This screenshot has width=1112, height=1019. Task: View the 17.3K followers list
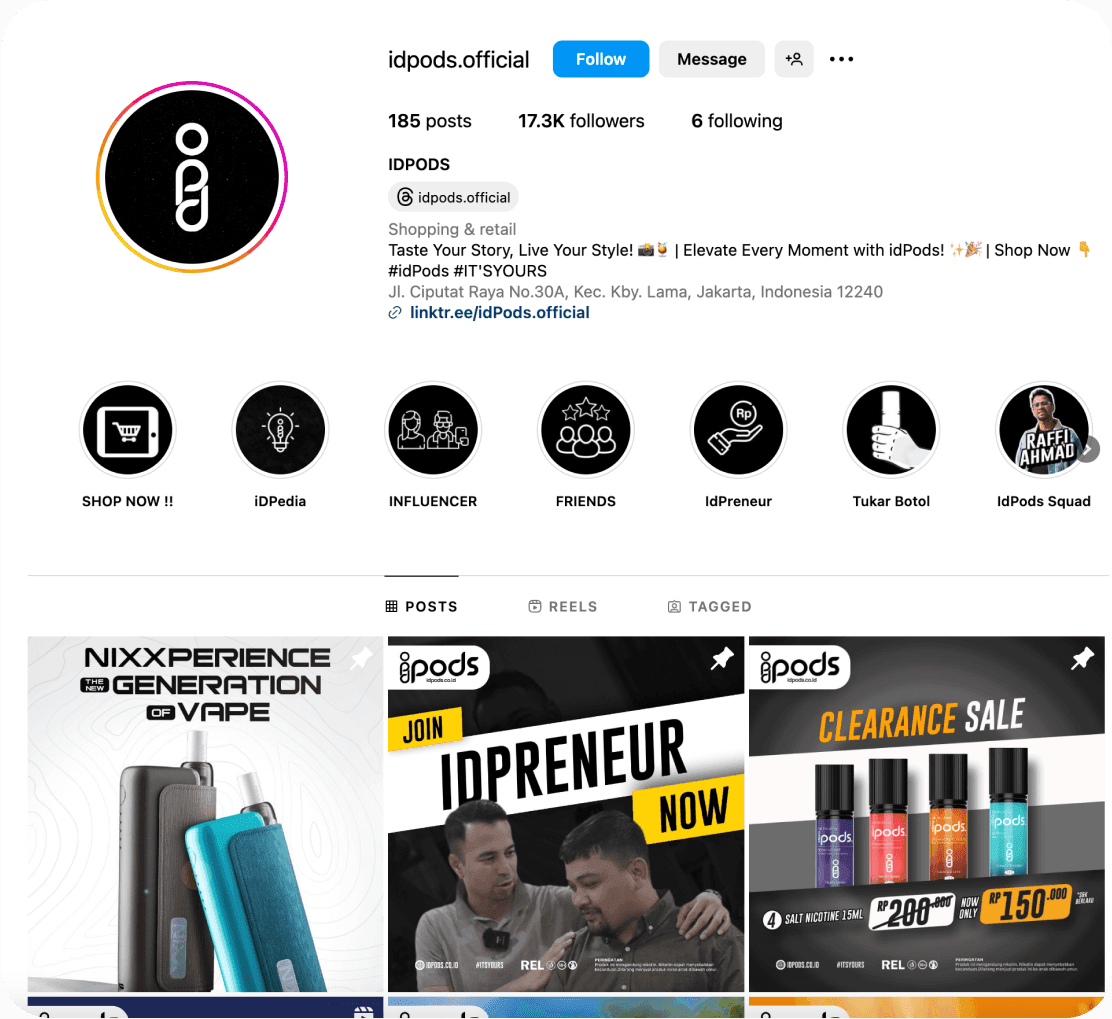coord(581,121)
